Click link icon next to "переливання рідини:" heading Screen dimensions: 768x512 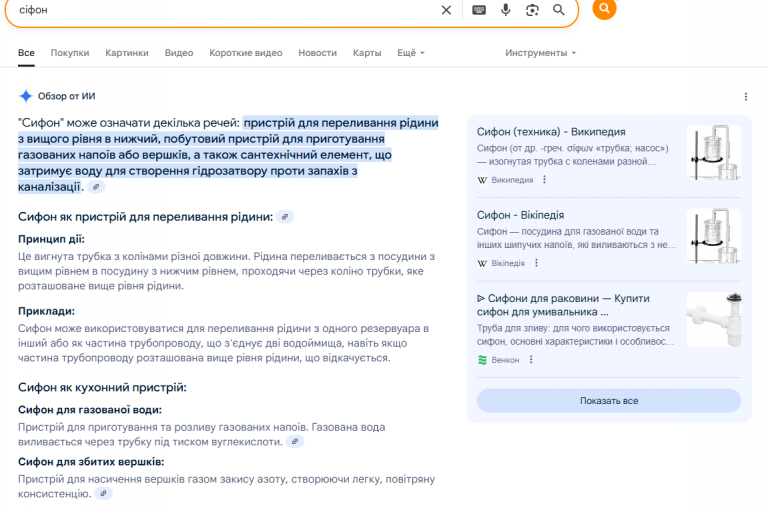tap(285, 217)
